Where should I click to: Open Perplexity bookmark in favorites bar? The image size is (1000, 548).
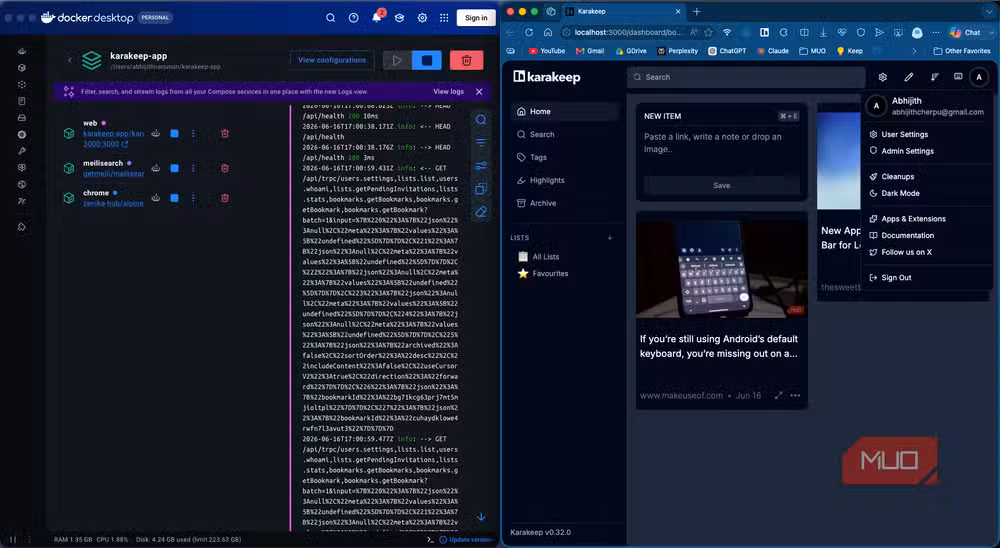pyautogui.click(x=677, y=51)
